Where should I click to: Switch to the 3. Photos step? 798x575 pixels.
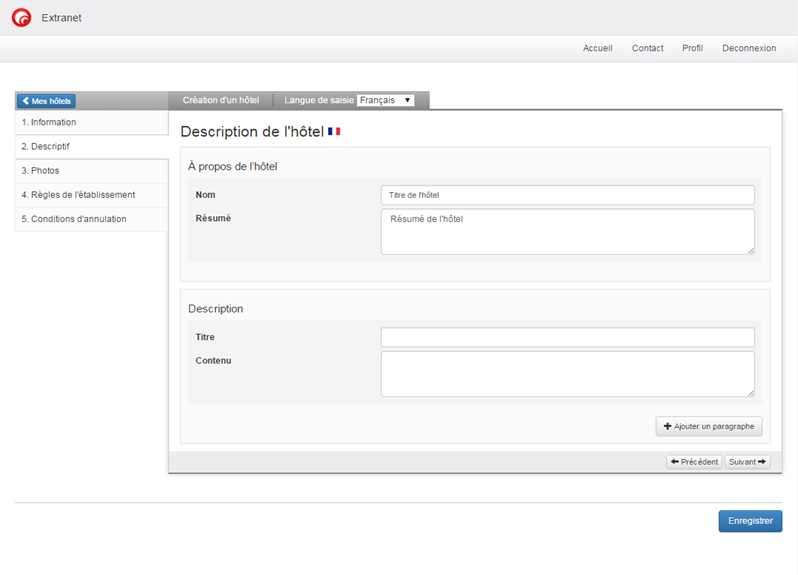pyautogui.click(x=91, y=171)
